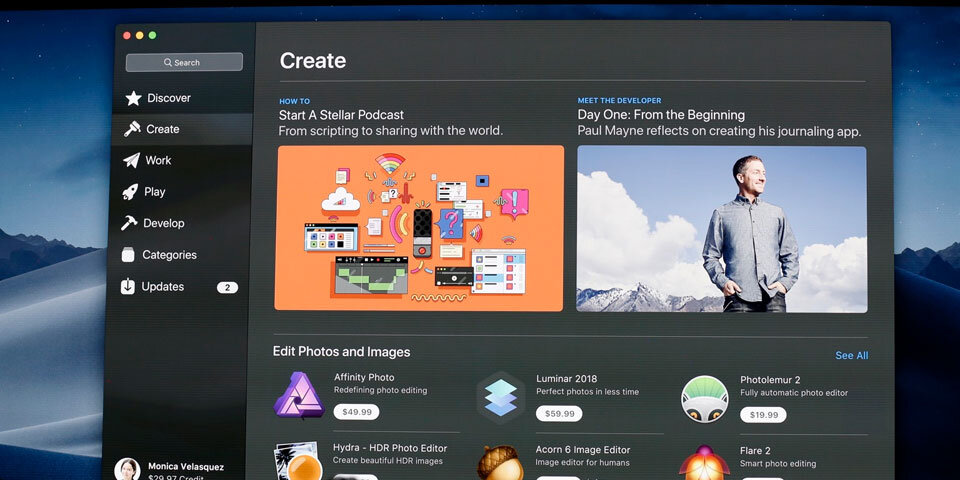Click the Smart photo editing subtitle
The height and width of the screenshot is (480, 960).
click(778, 464)
